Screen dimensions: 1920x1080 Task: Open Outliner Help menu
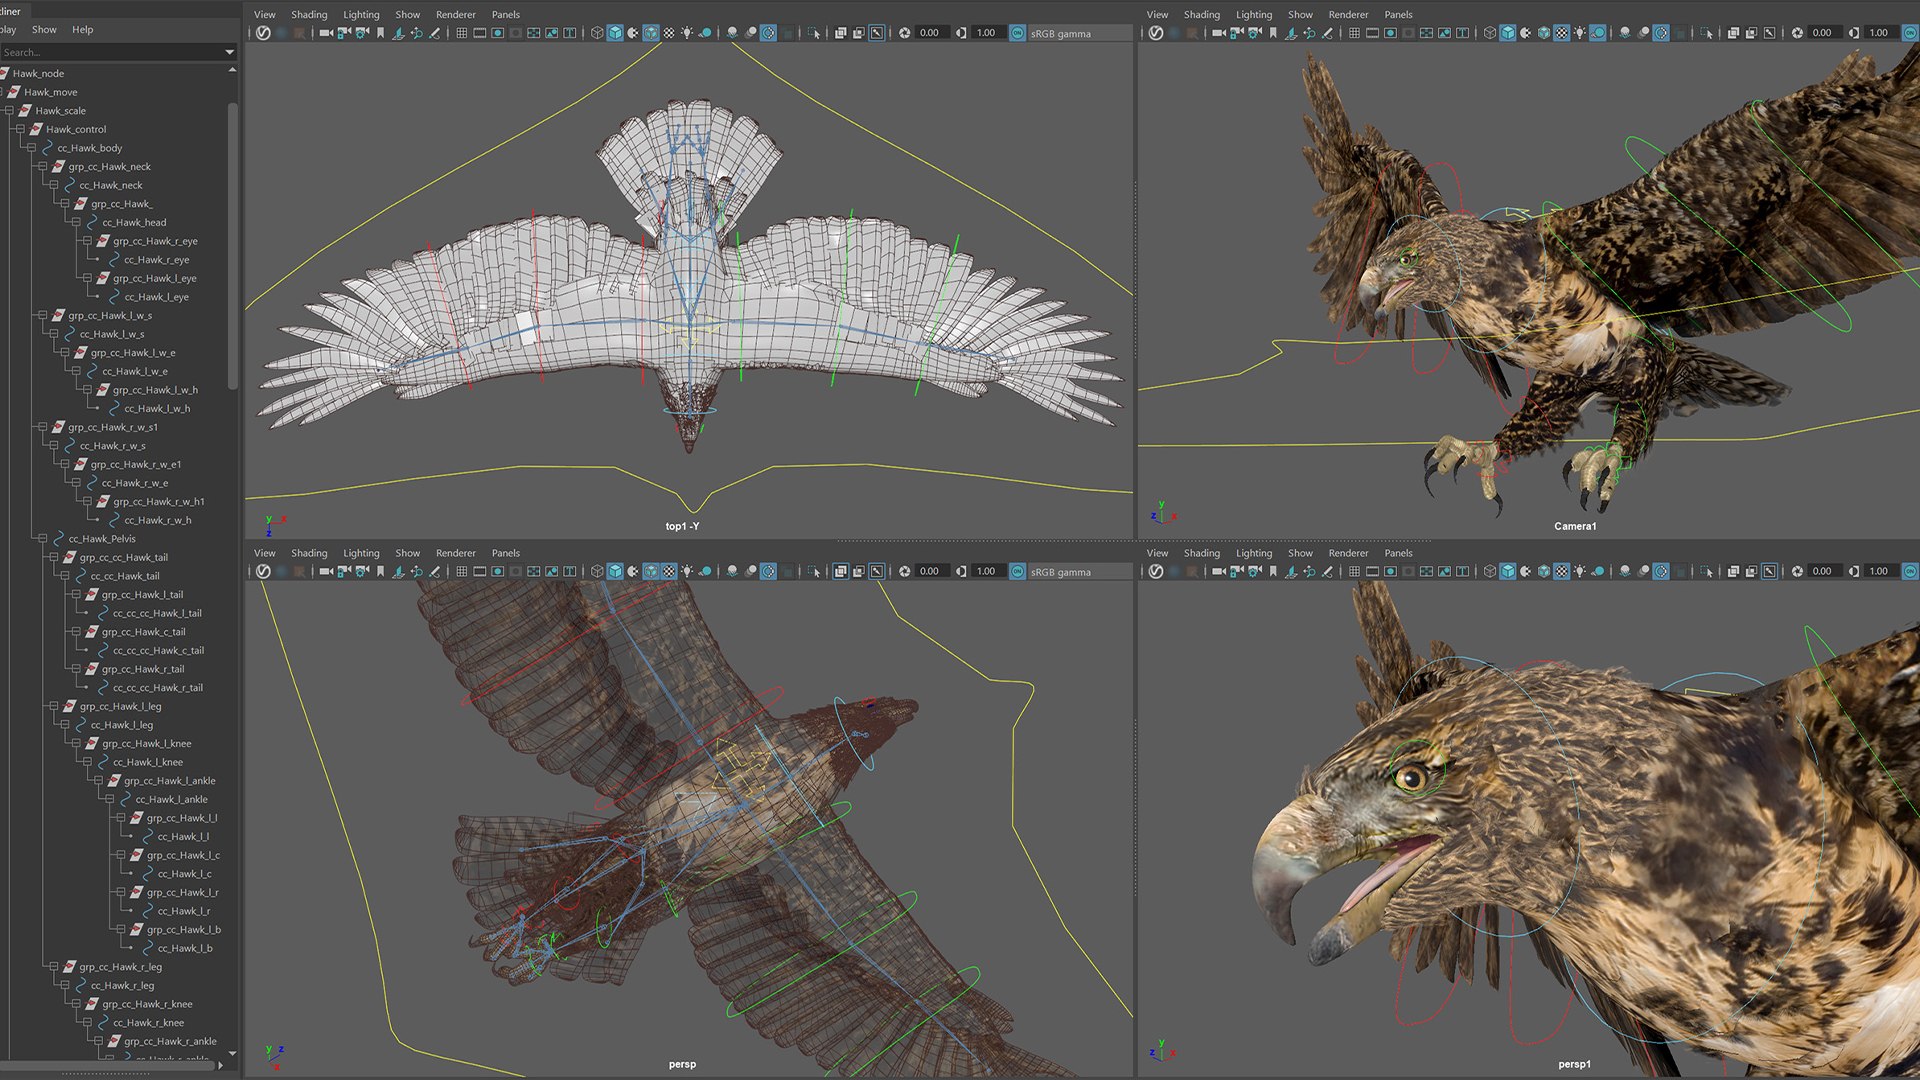83,29
